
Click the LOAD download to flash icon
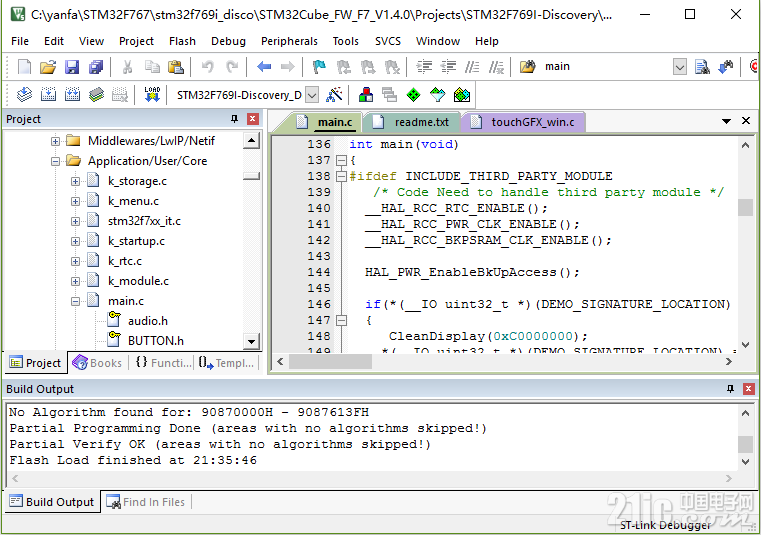click(x=152, y=94)
